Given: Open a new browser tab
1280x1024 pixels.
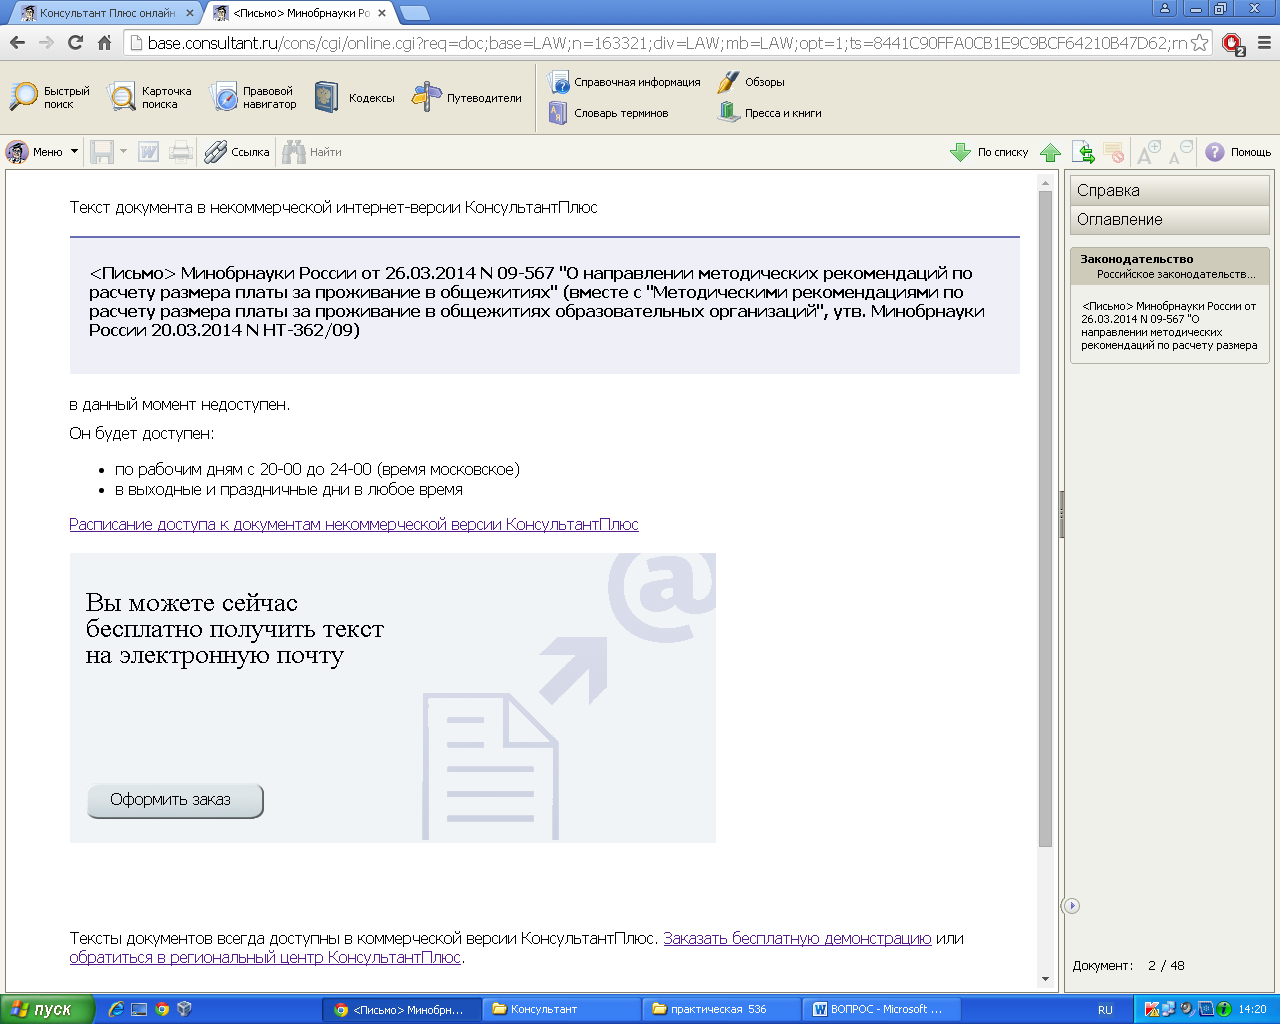Looking at the screenshot, I should click(x=414, y=13).
